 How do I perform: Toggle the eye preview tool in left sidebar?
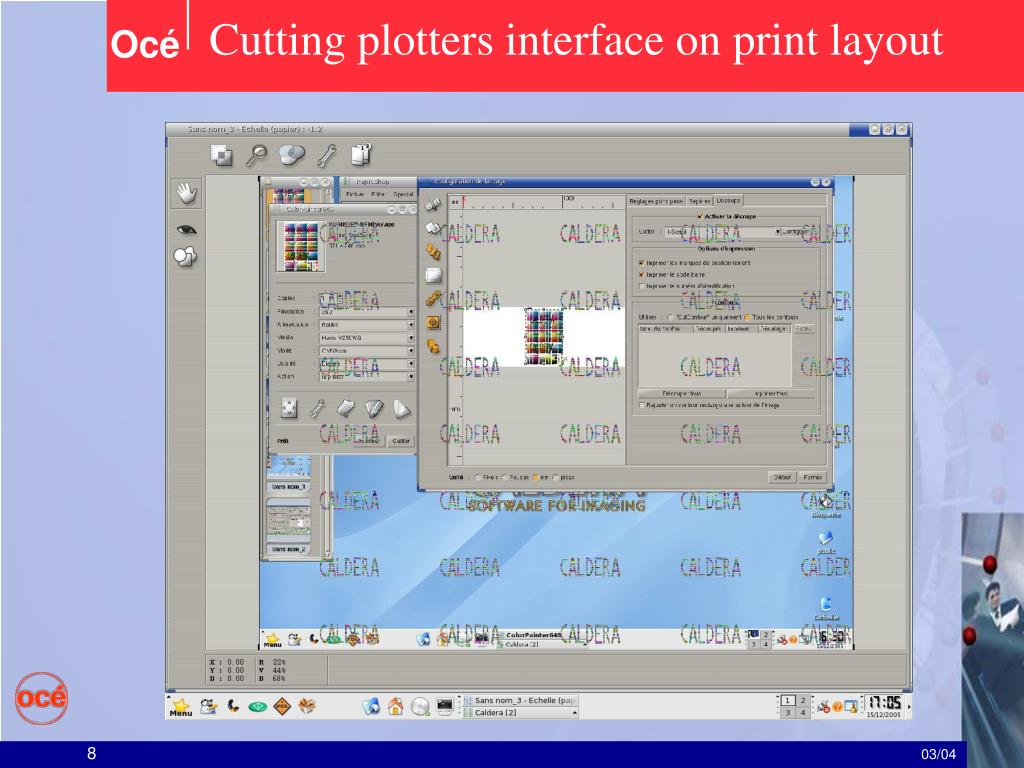pyautogui.click(x=187, y=229)
